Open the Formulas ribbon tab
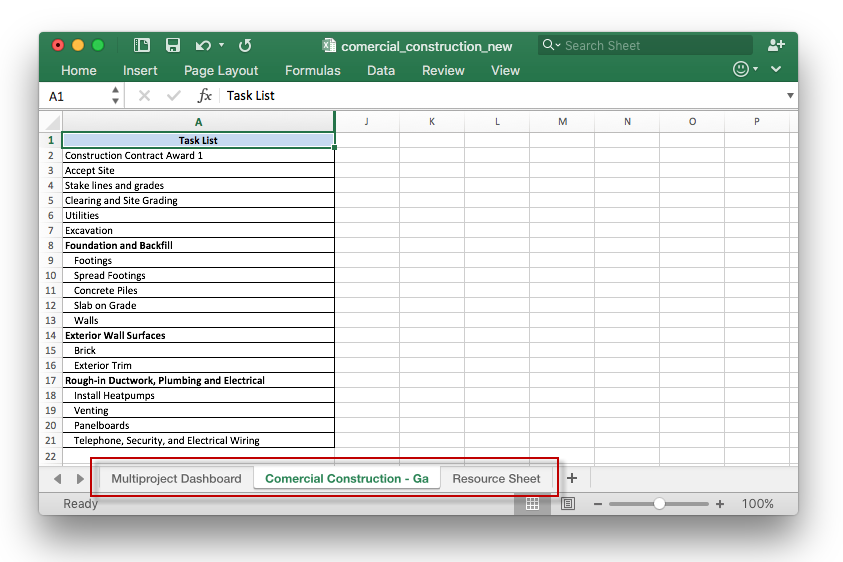The width and height of the screenshot is (843, 562). (x=312, y=71)
